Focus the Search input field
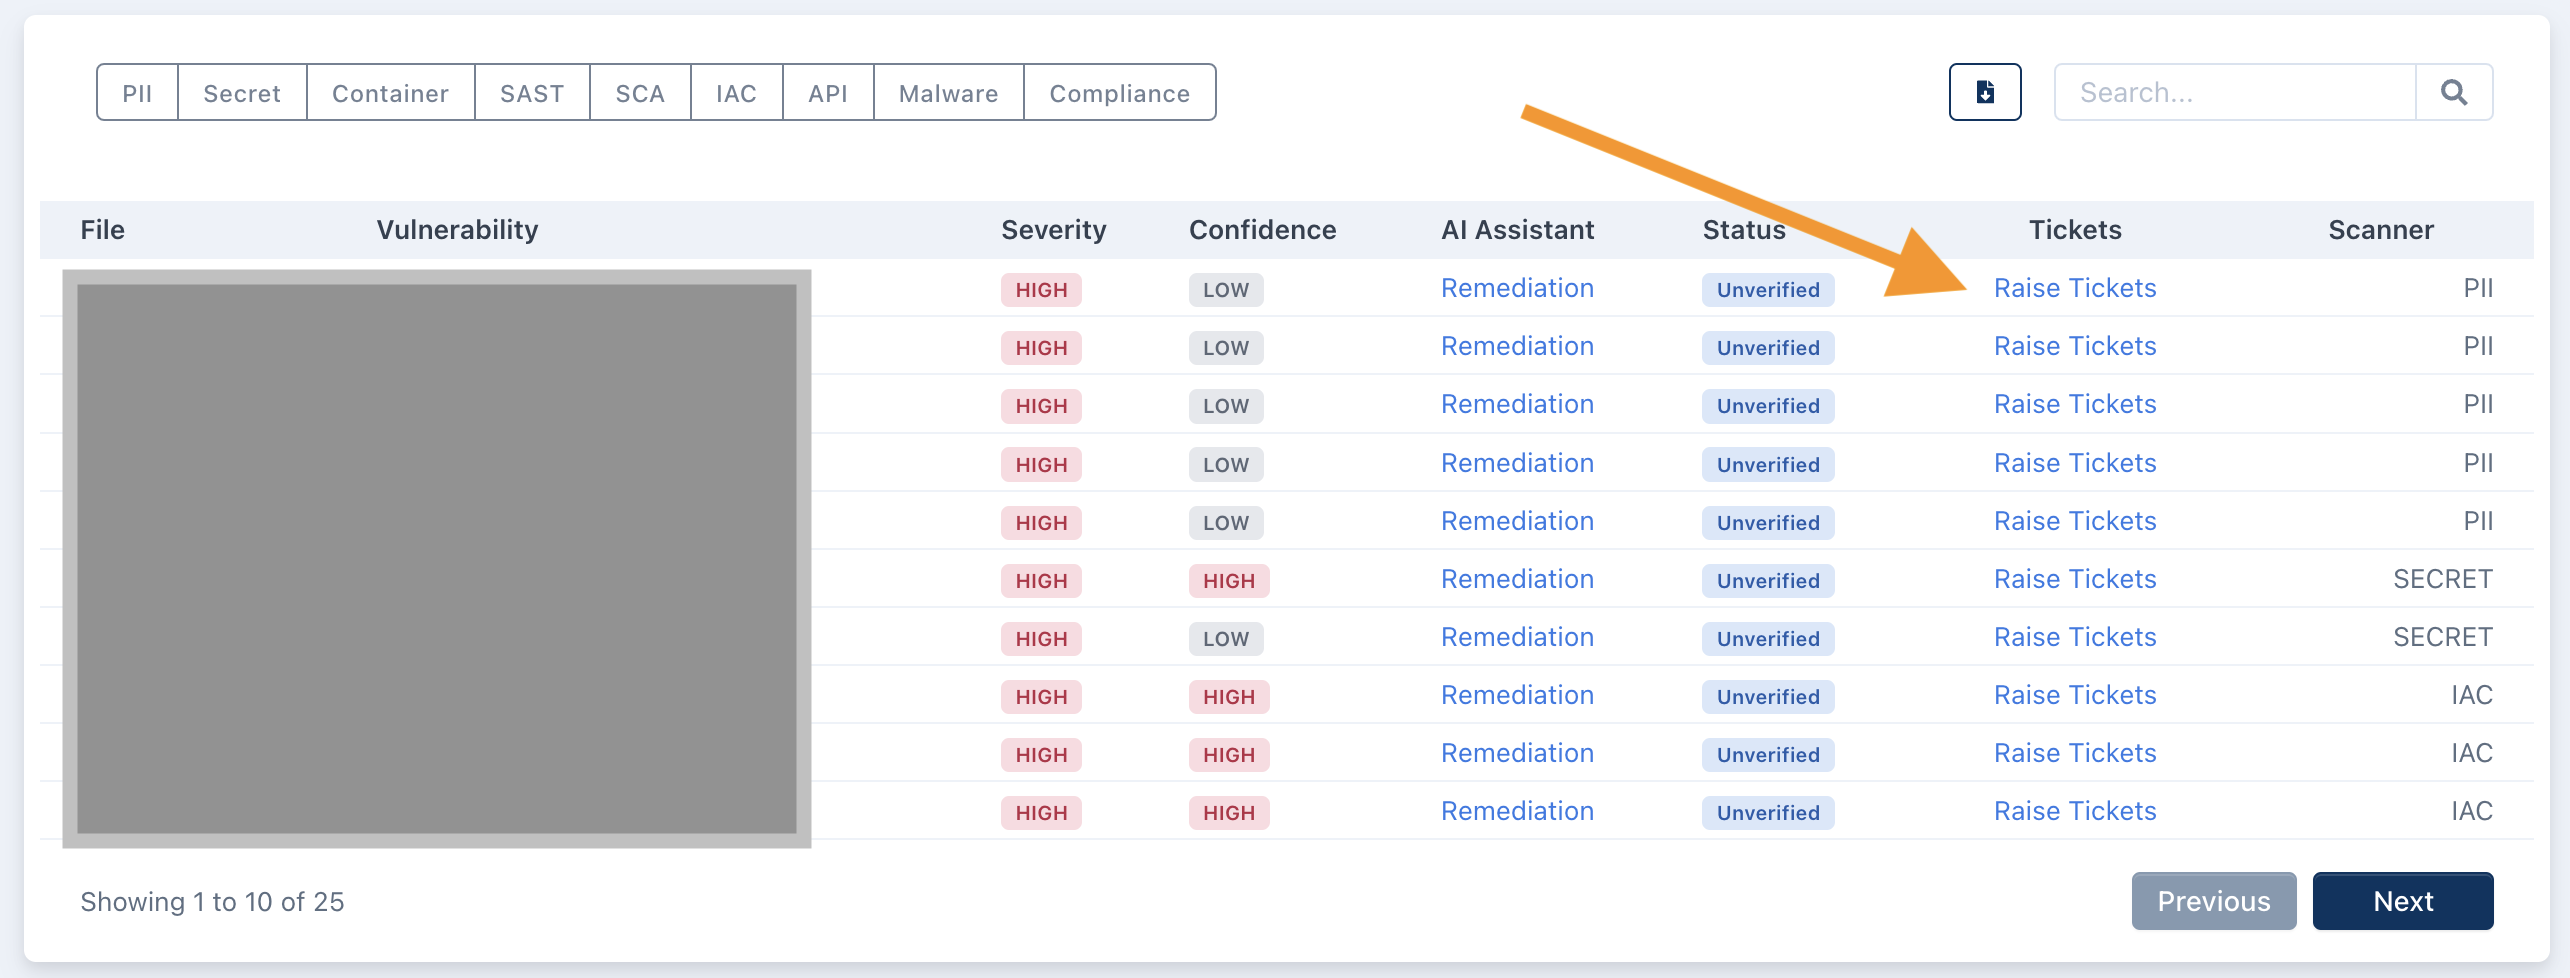 click(2234, 92)
